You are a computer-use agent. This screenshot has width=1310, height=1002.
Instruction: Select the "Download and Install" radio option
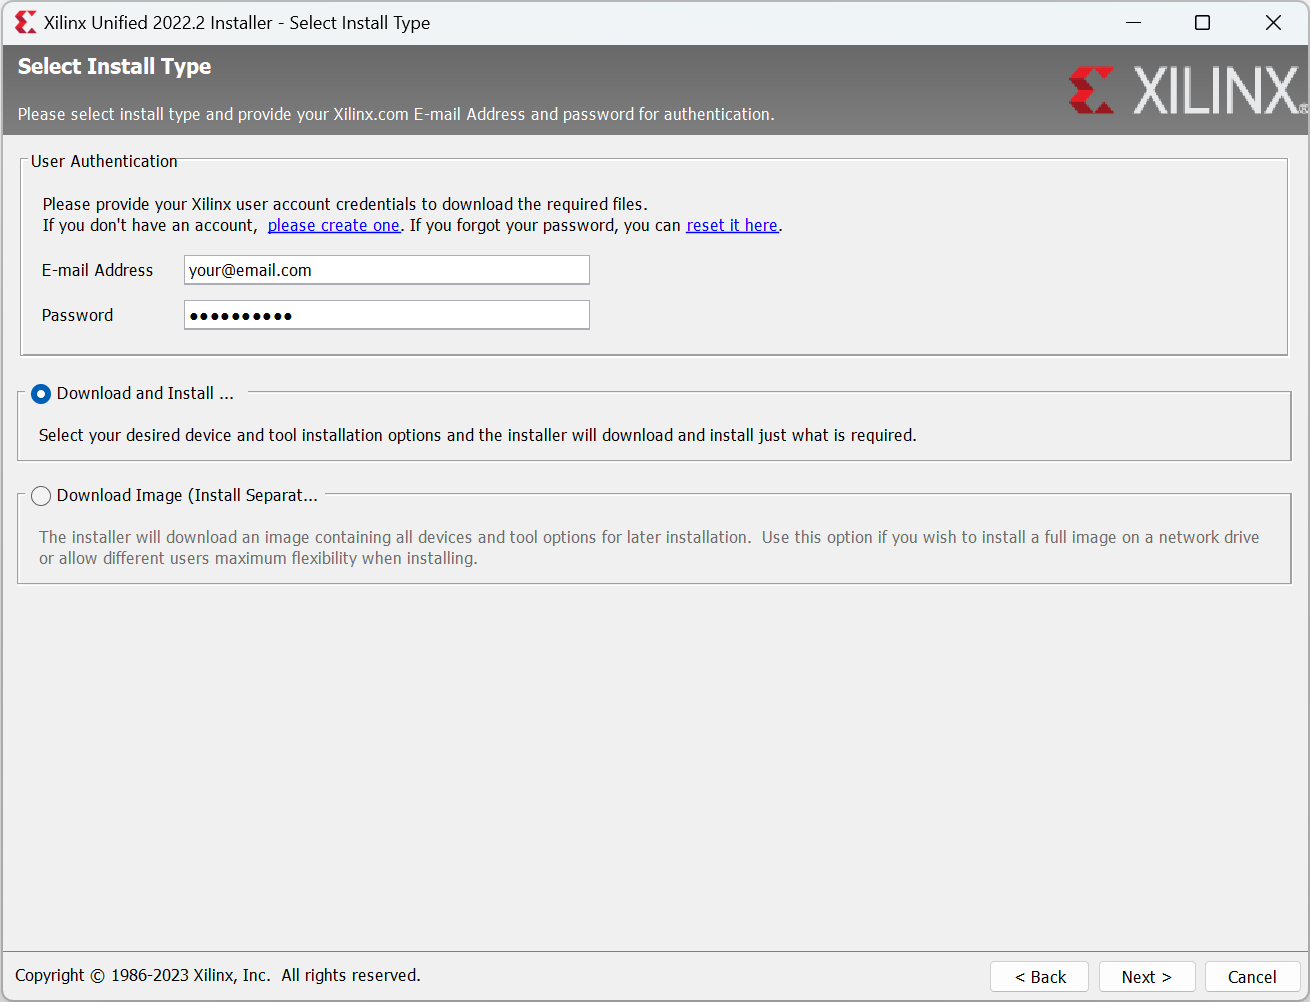tap(41, 394)
